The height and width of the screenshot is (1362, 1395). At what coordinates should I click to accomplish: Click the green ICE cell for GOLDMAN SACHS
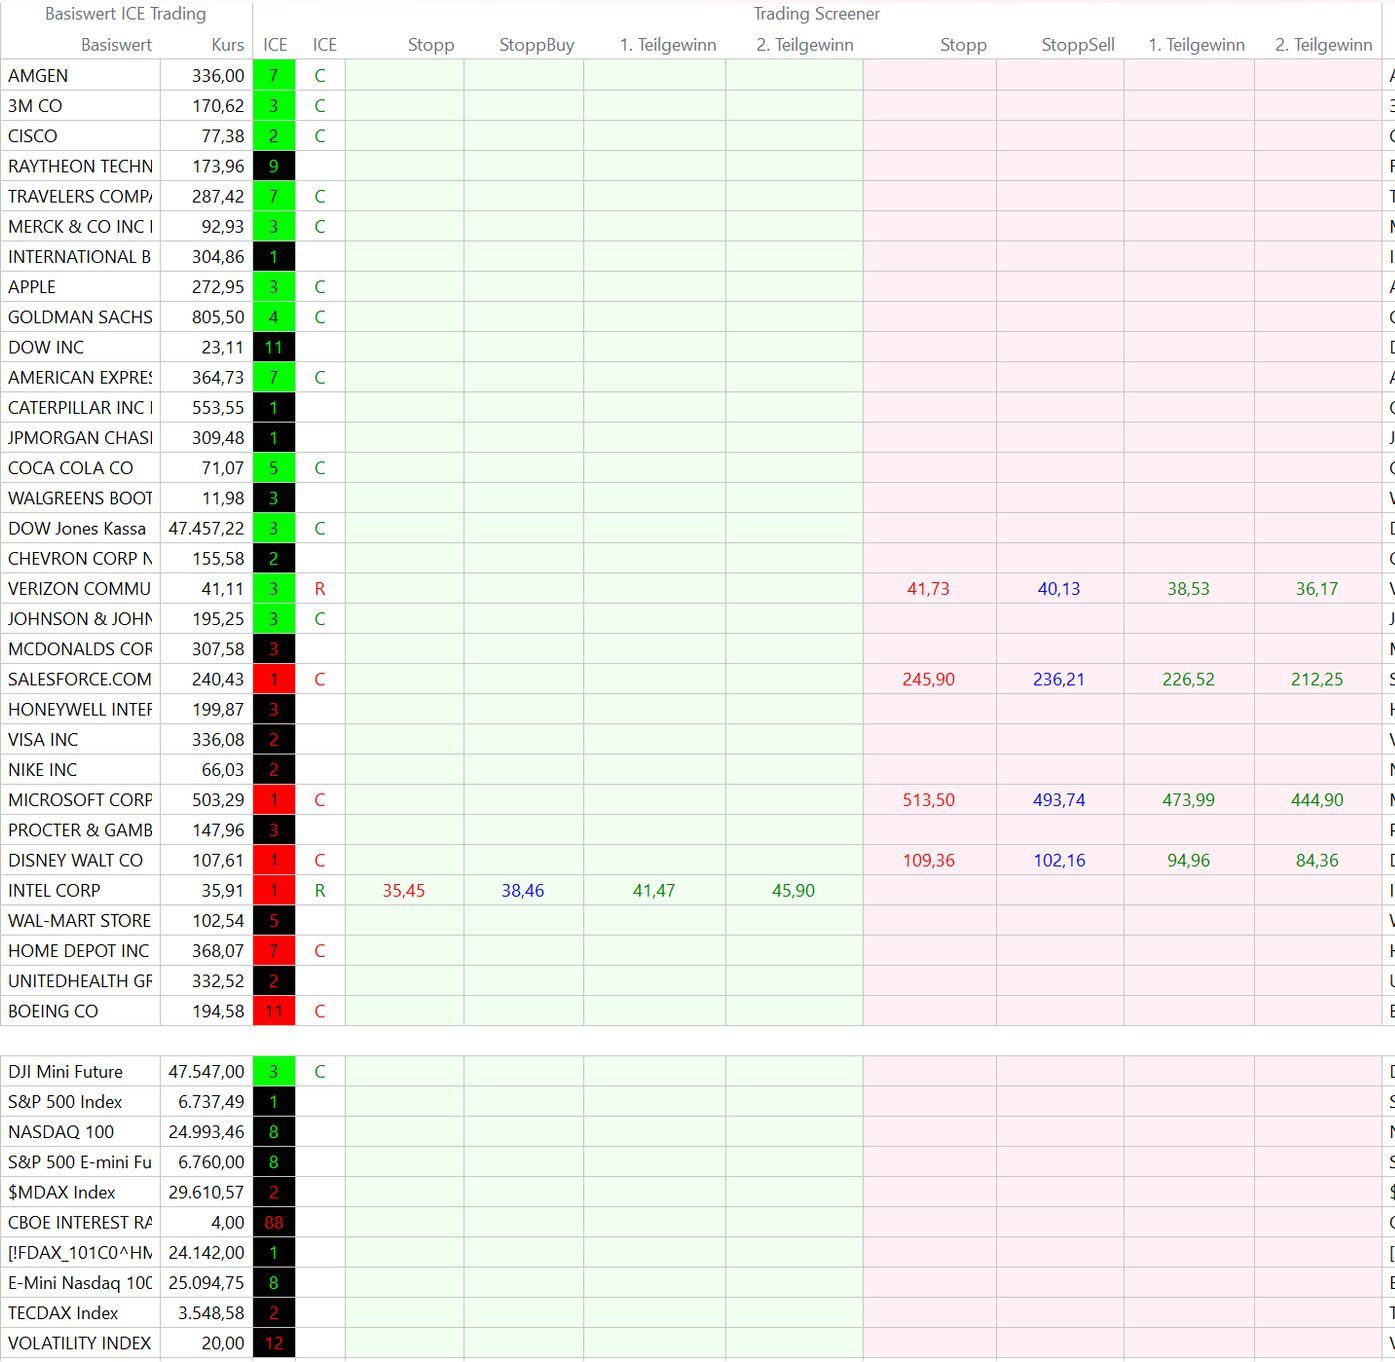(273, 317)
